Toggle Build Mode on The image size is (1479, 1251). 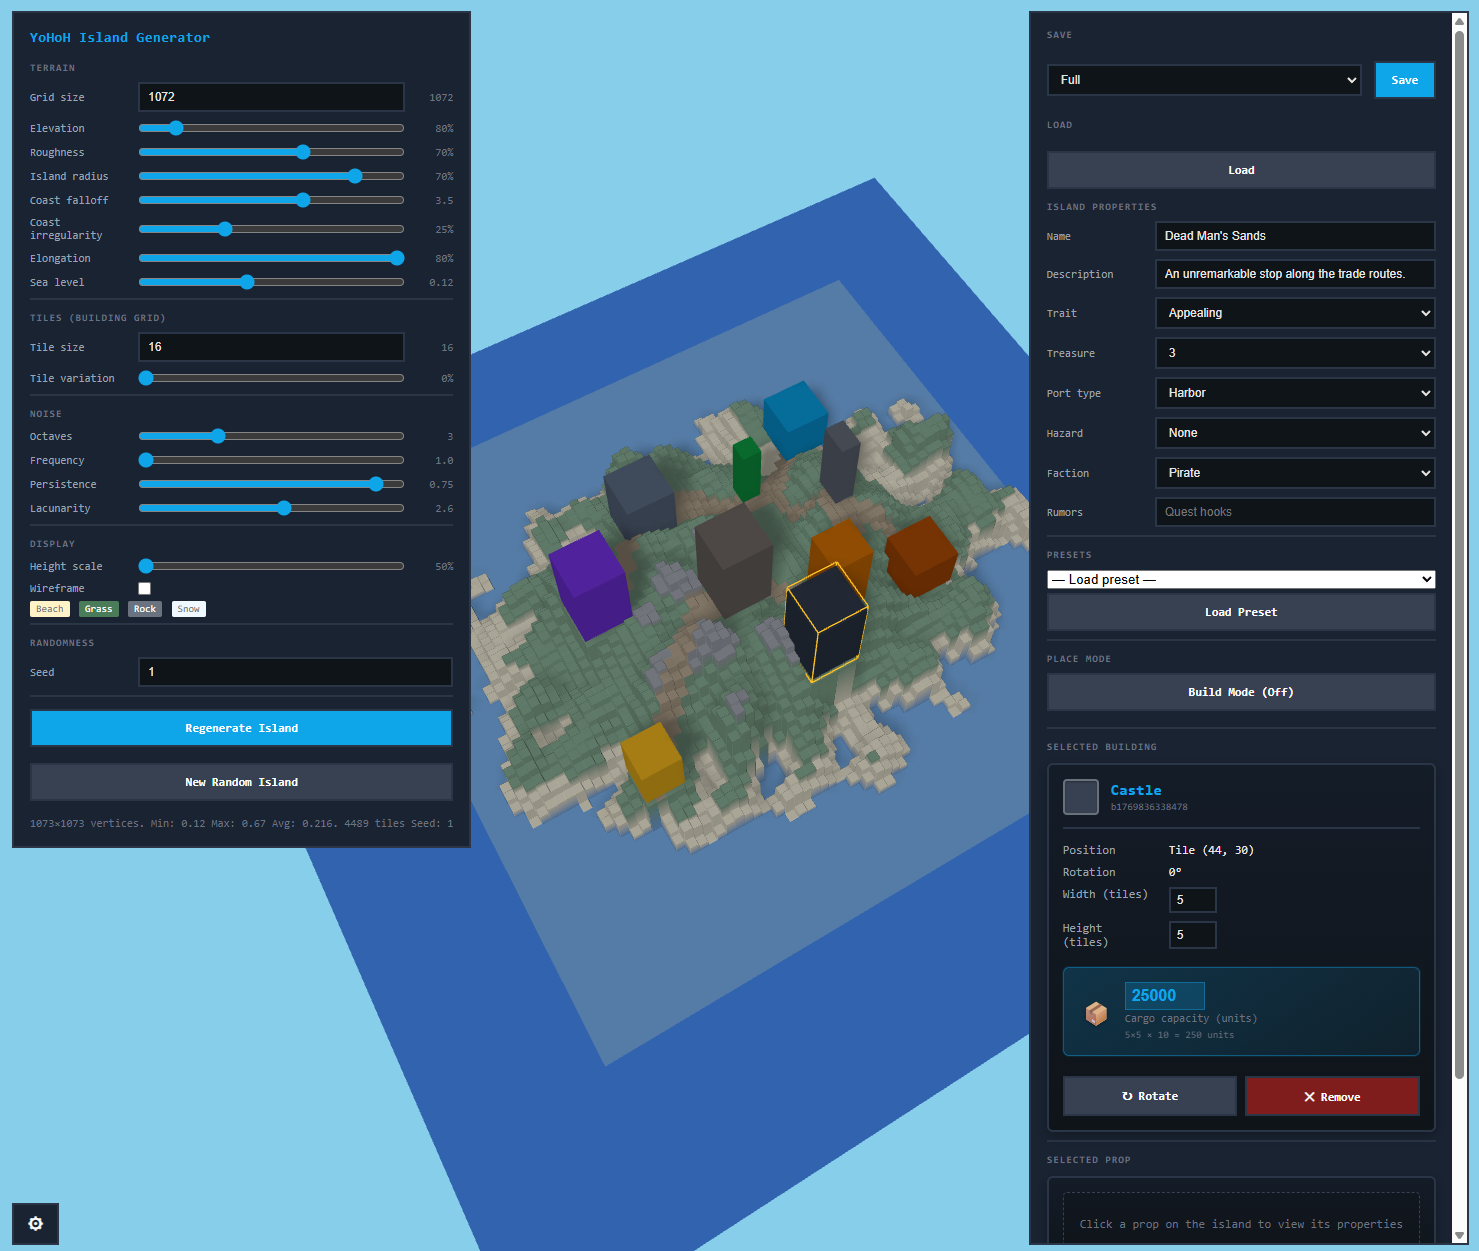(x=1241, y=692)
